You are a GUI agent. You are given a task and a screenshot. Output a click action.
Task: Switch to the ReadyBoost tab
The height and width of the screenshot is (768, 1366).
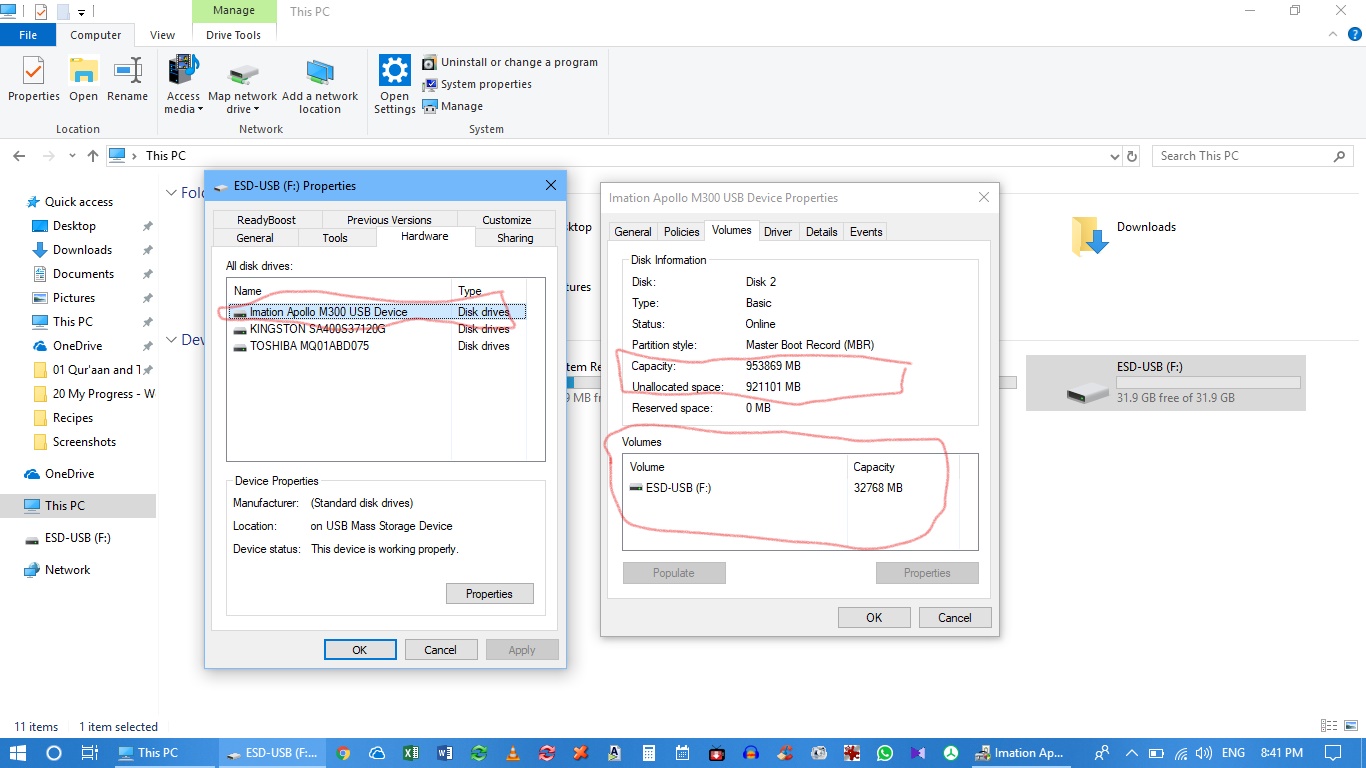pos(265,219)
